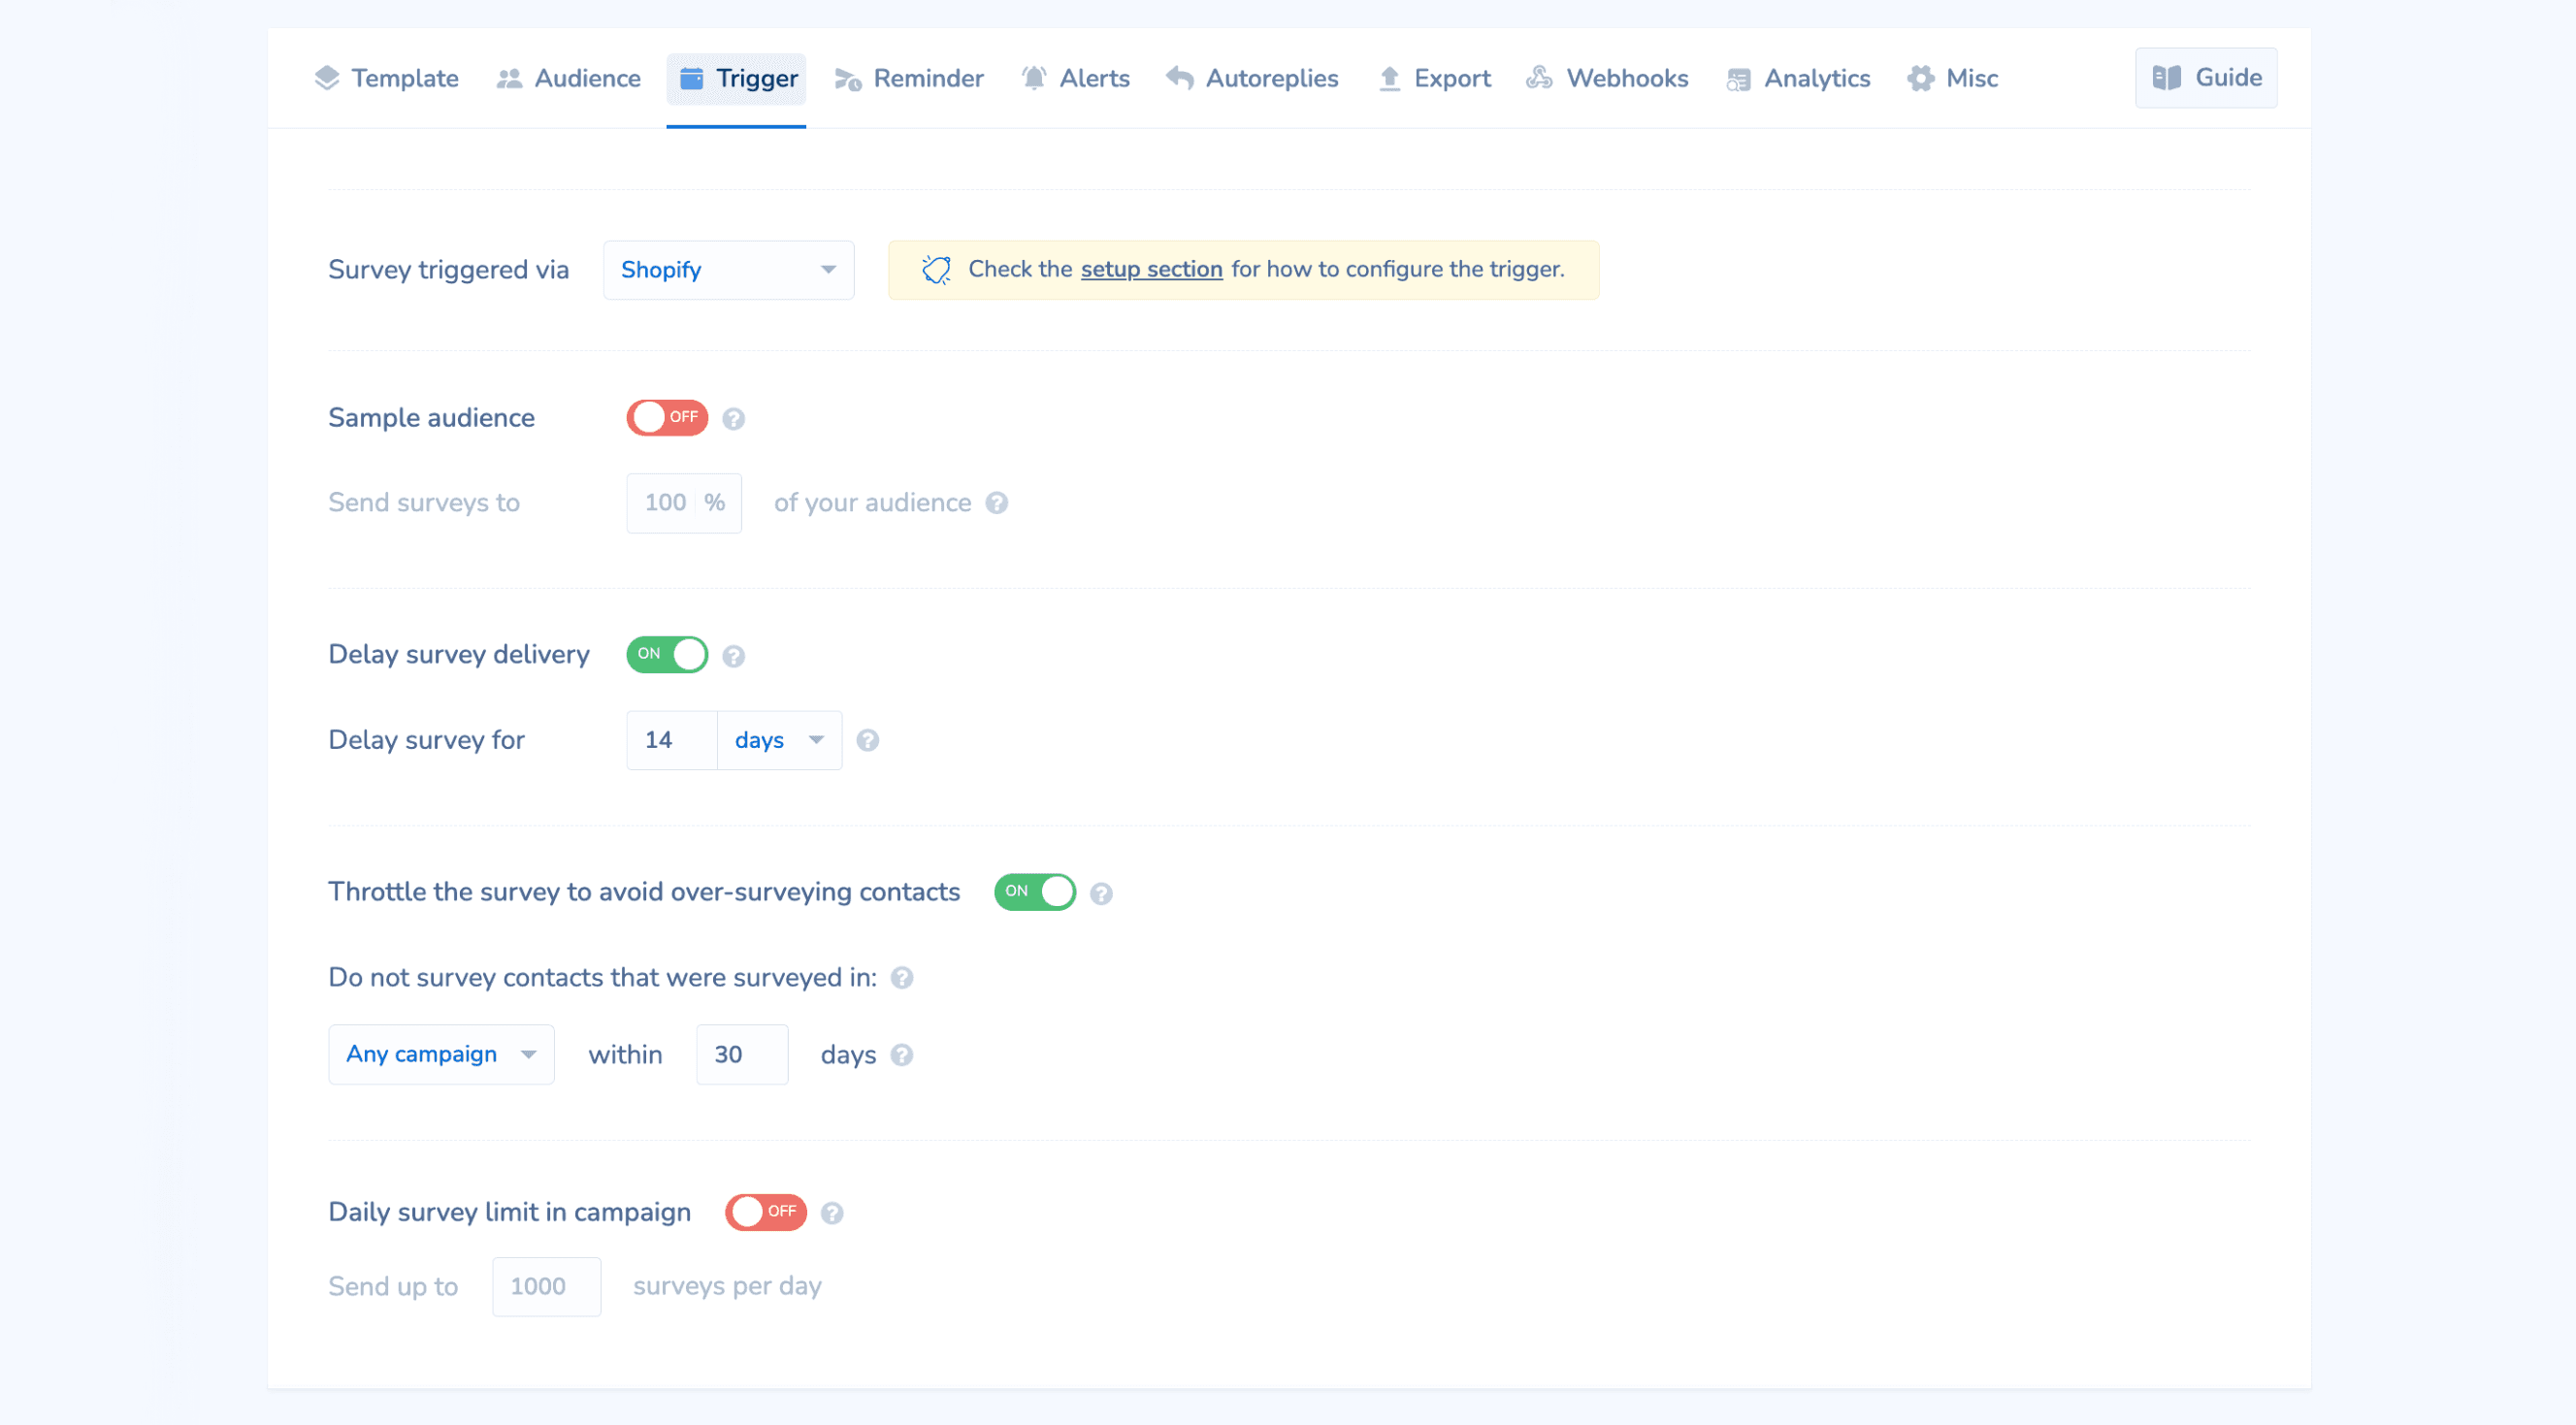Open the Analytics tab
The height and width of the screenshot is (1425, 2576).
(1798, 78)
